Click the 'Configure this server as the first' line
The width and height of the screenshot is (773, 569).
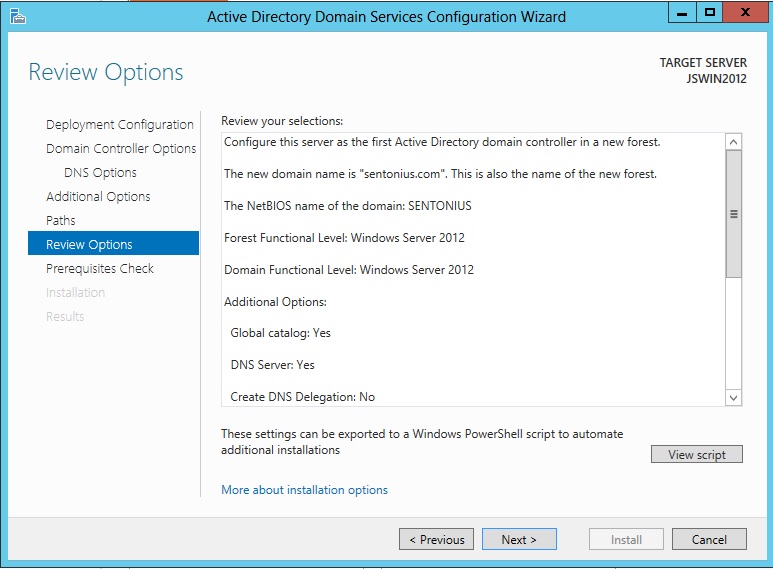click(442, 142)
